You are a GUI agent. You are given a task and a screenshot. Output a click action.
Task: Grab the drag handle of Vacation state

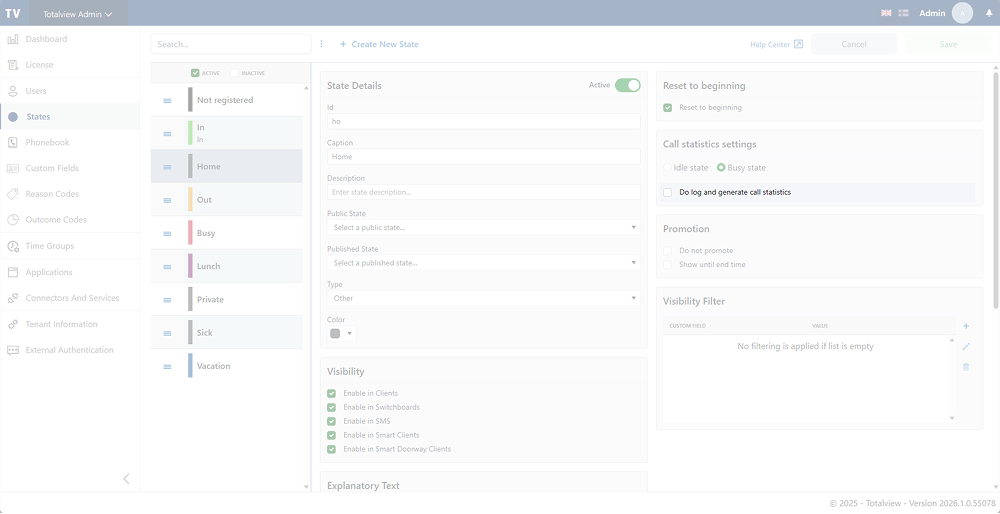[167, 367]
